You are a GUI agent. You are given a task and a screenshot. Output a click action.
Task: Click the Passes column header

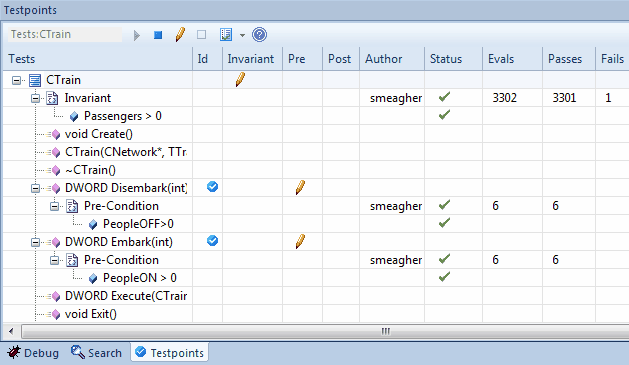point(569,59)
